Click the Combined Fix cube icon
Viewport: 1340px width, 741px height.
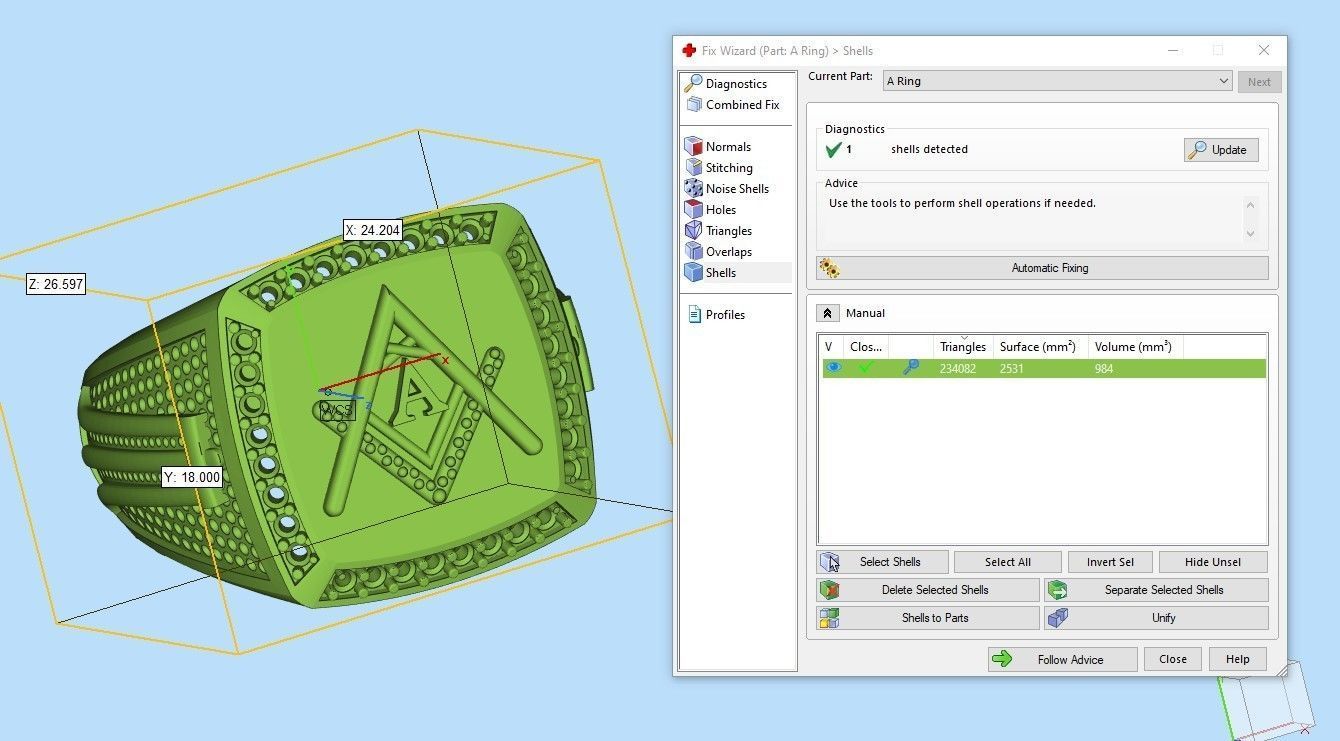click(694, 104)
